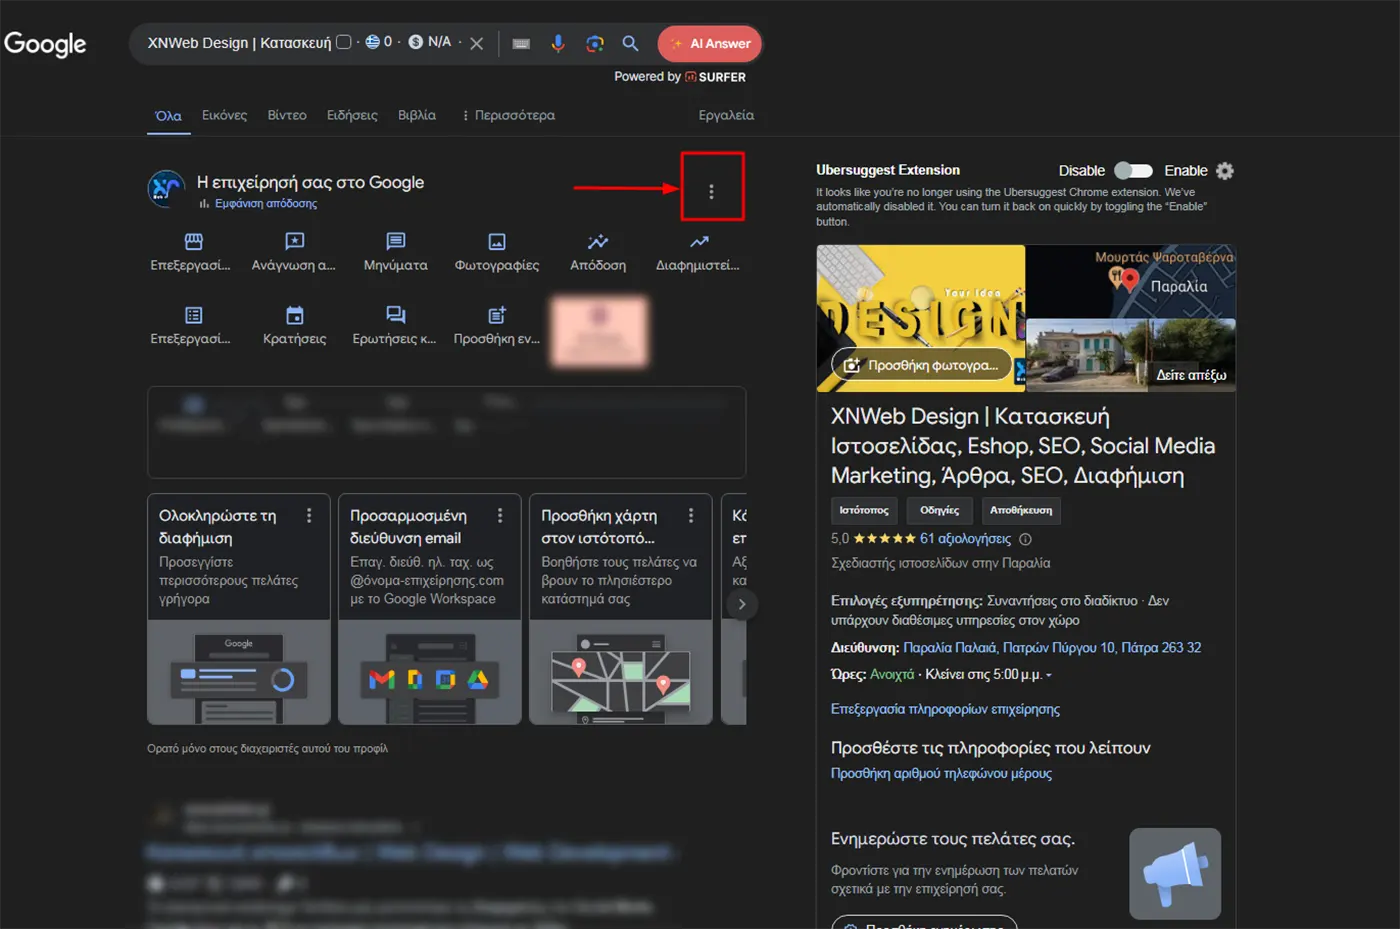Click inside the search query field
This screenshot has height=929, width=1400.
239,43
